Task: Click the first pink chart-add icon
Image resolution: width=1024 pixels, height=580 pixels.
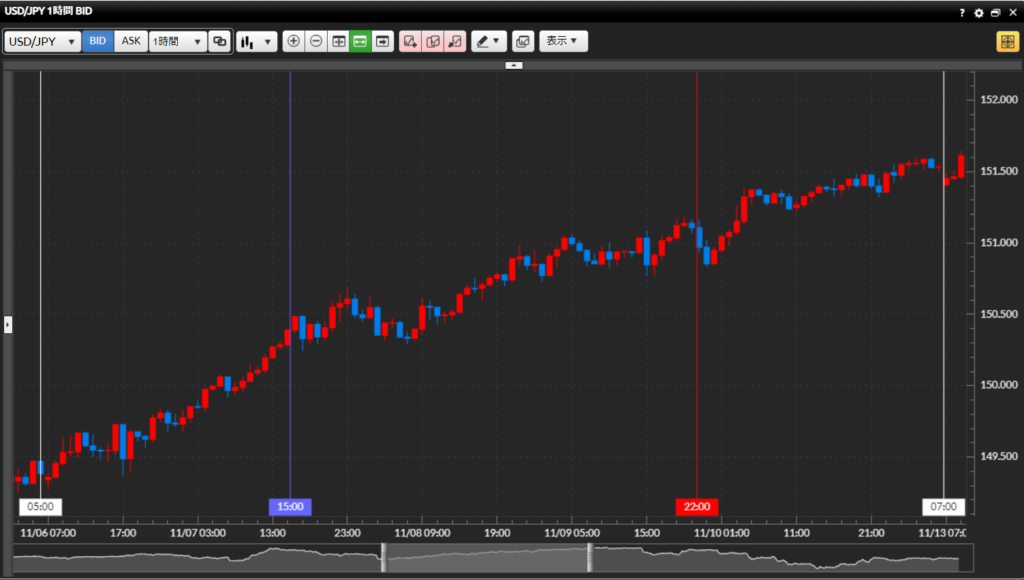Action: coord(410,42)
